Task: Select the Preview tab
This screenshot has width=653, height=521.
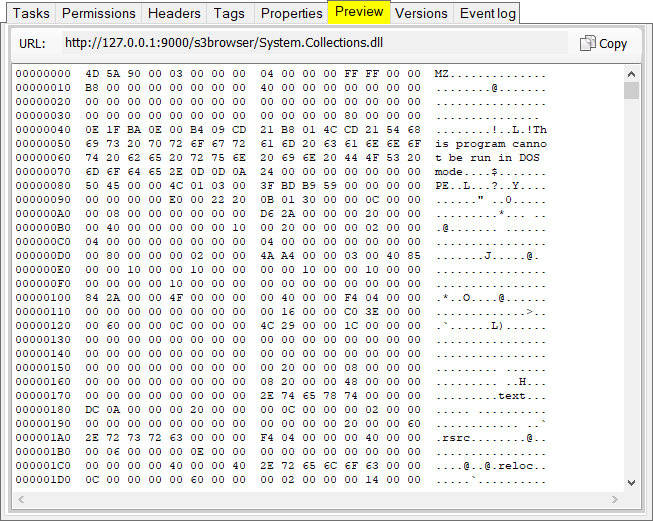Action: (359, 12)
